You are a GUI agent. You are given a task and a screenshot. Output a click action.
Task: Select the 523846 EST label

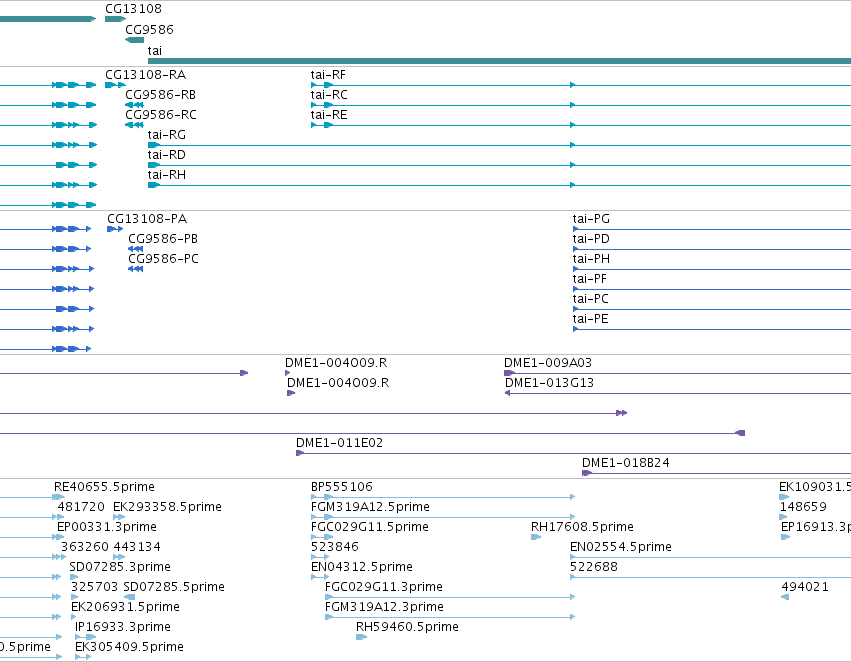coord(335,547)
